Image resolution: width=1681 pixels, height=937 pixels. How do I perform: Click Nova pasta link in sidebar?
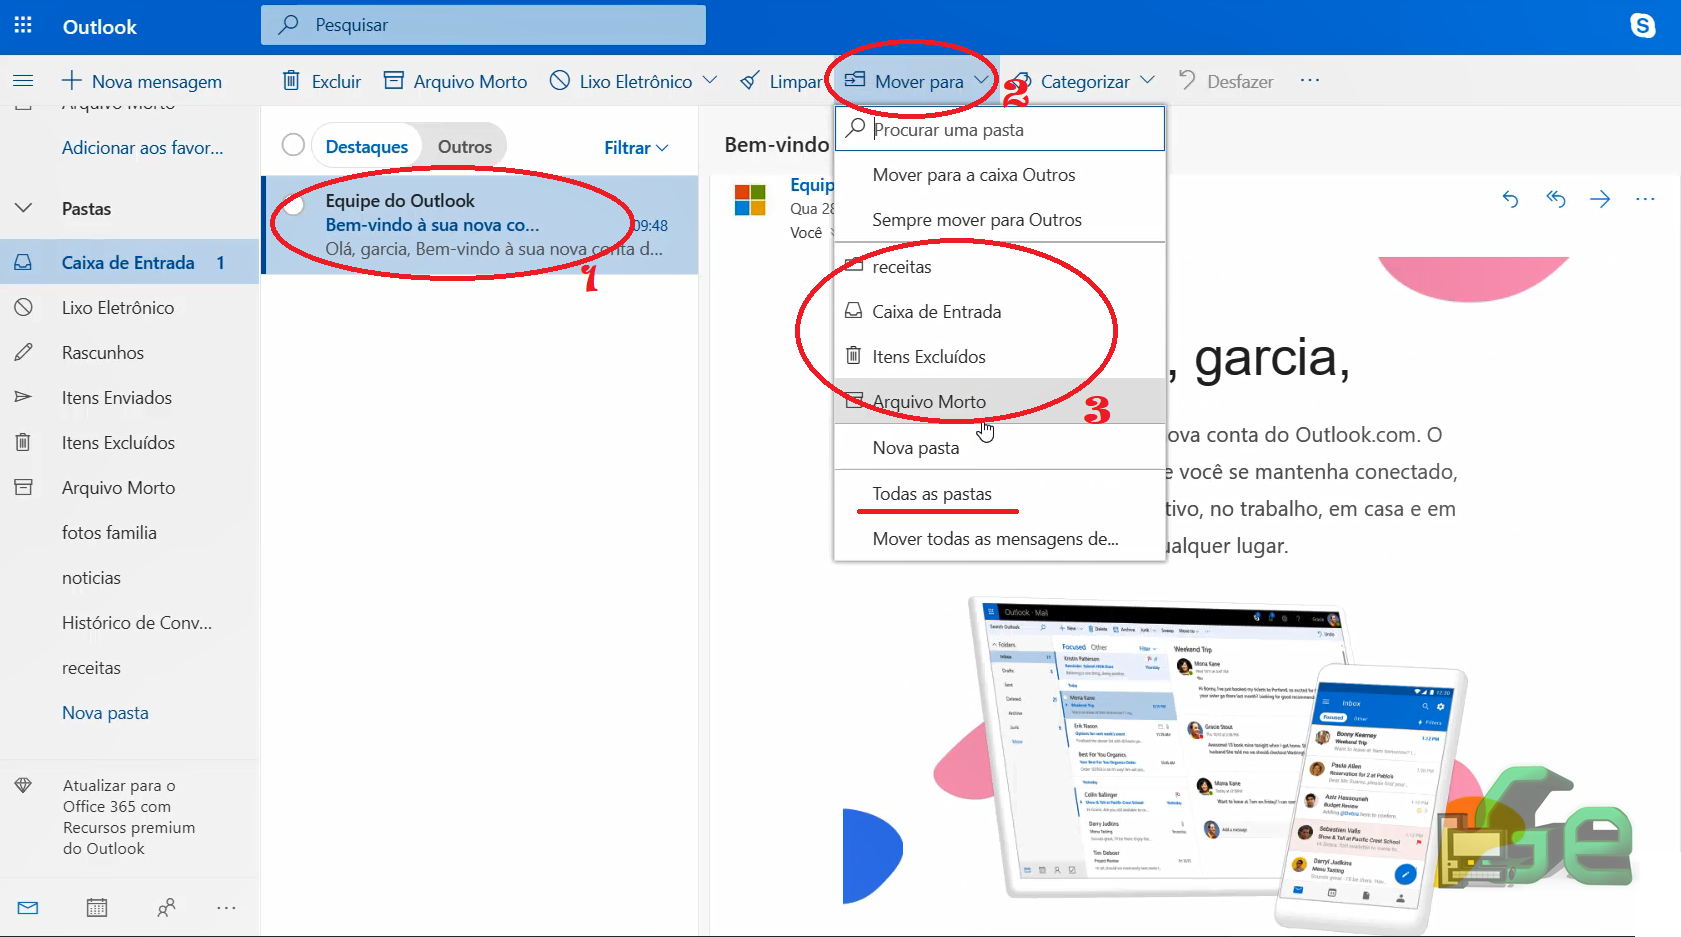click(x=105, y=713)
